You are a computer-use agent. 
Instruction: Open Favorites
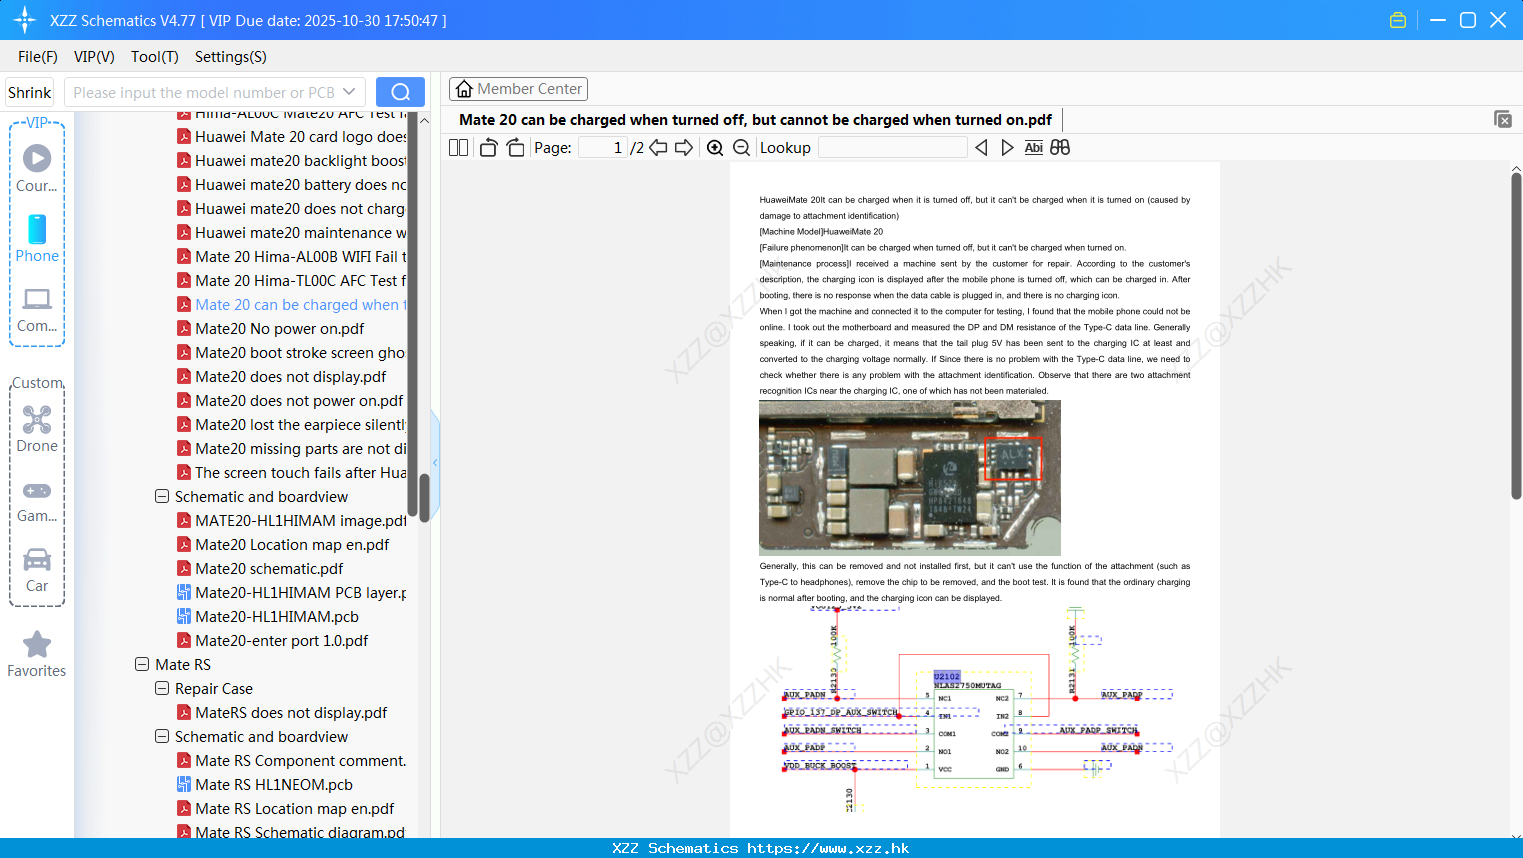(x=37, y=655)
